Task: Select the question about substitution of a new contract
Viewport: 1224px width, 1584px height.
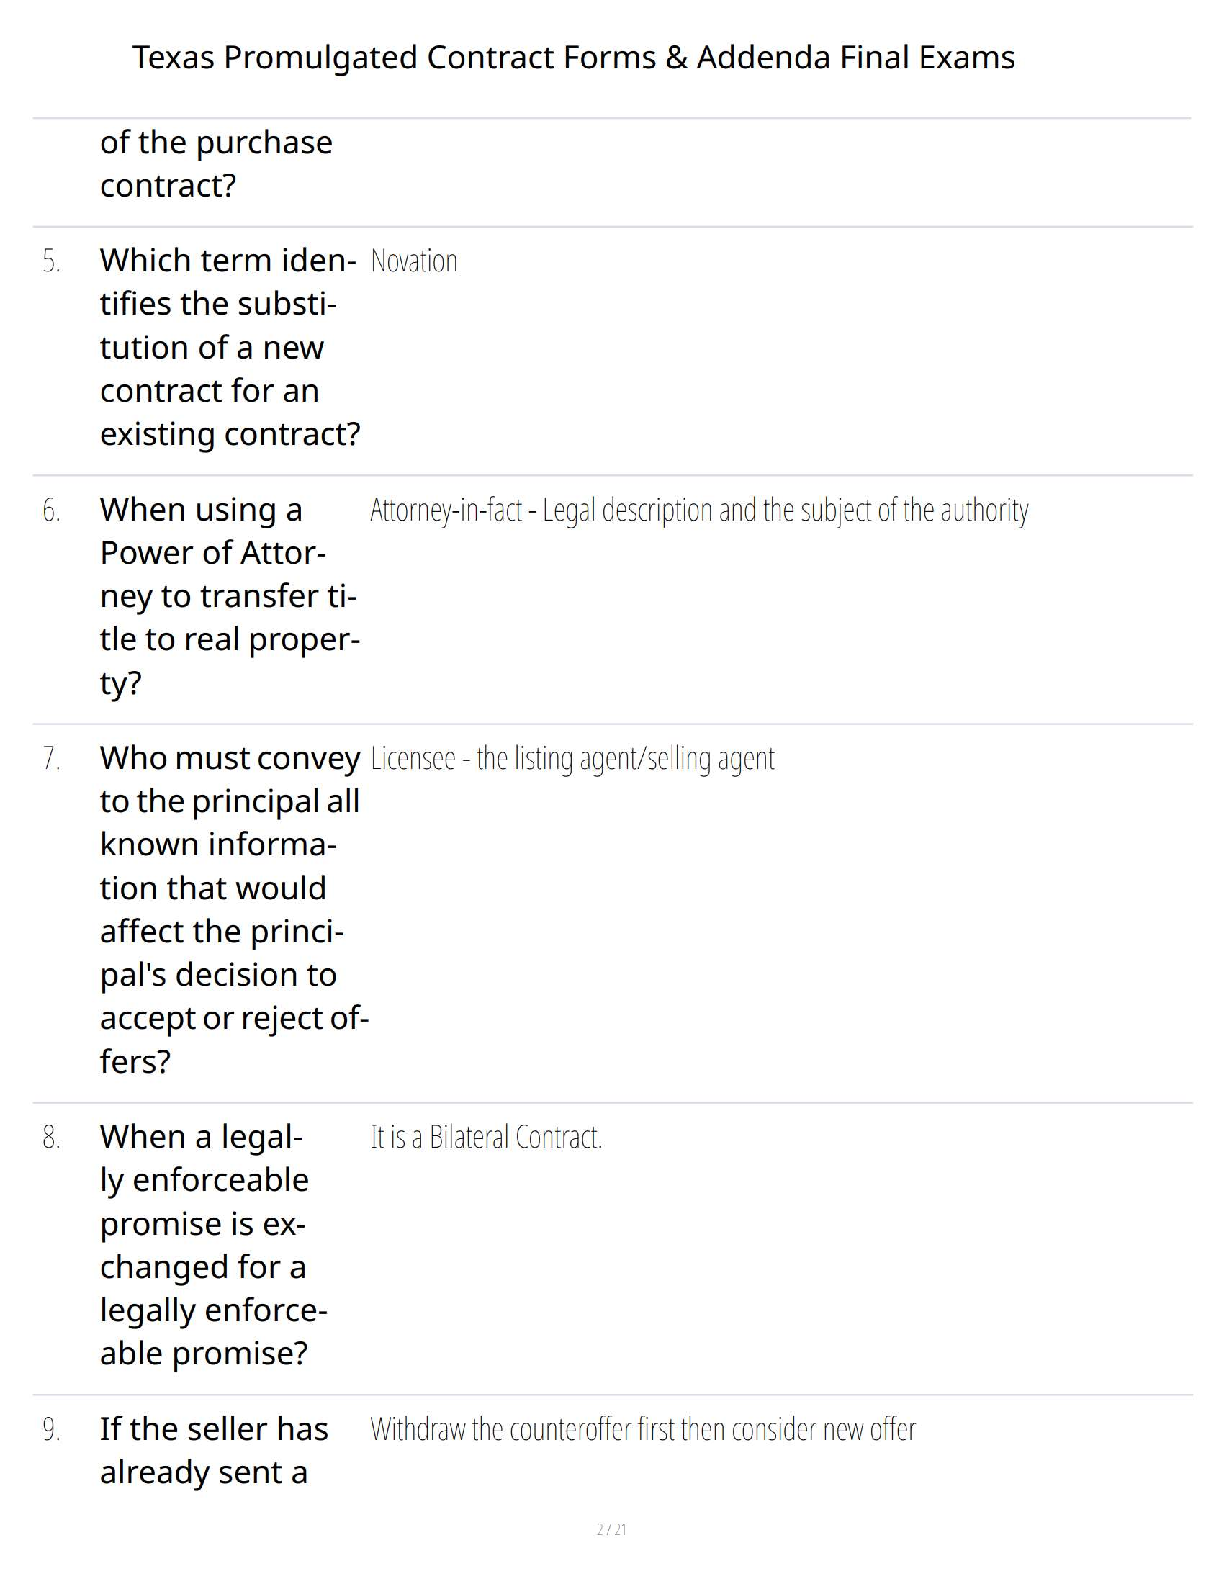Action: coord(229,347)
